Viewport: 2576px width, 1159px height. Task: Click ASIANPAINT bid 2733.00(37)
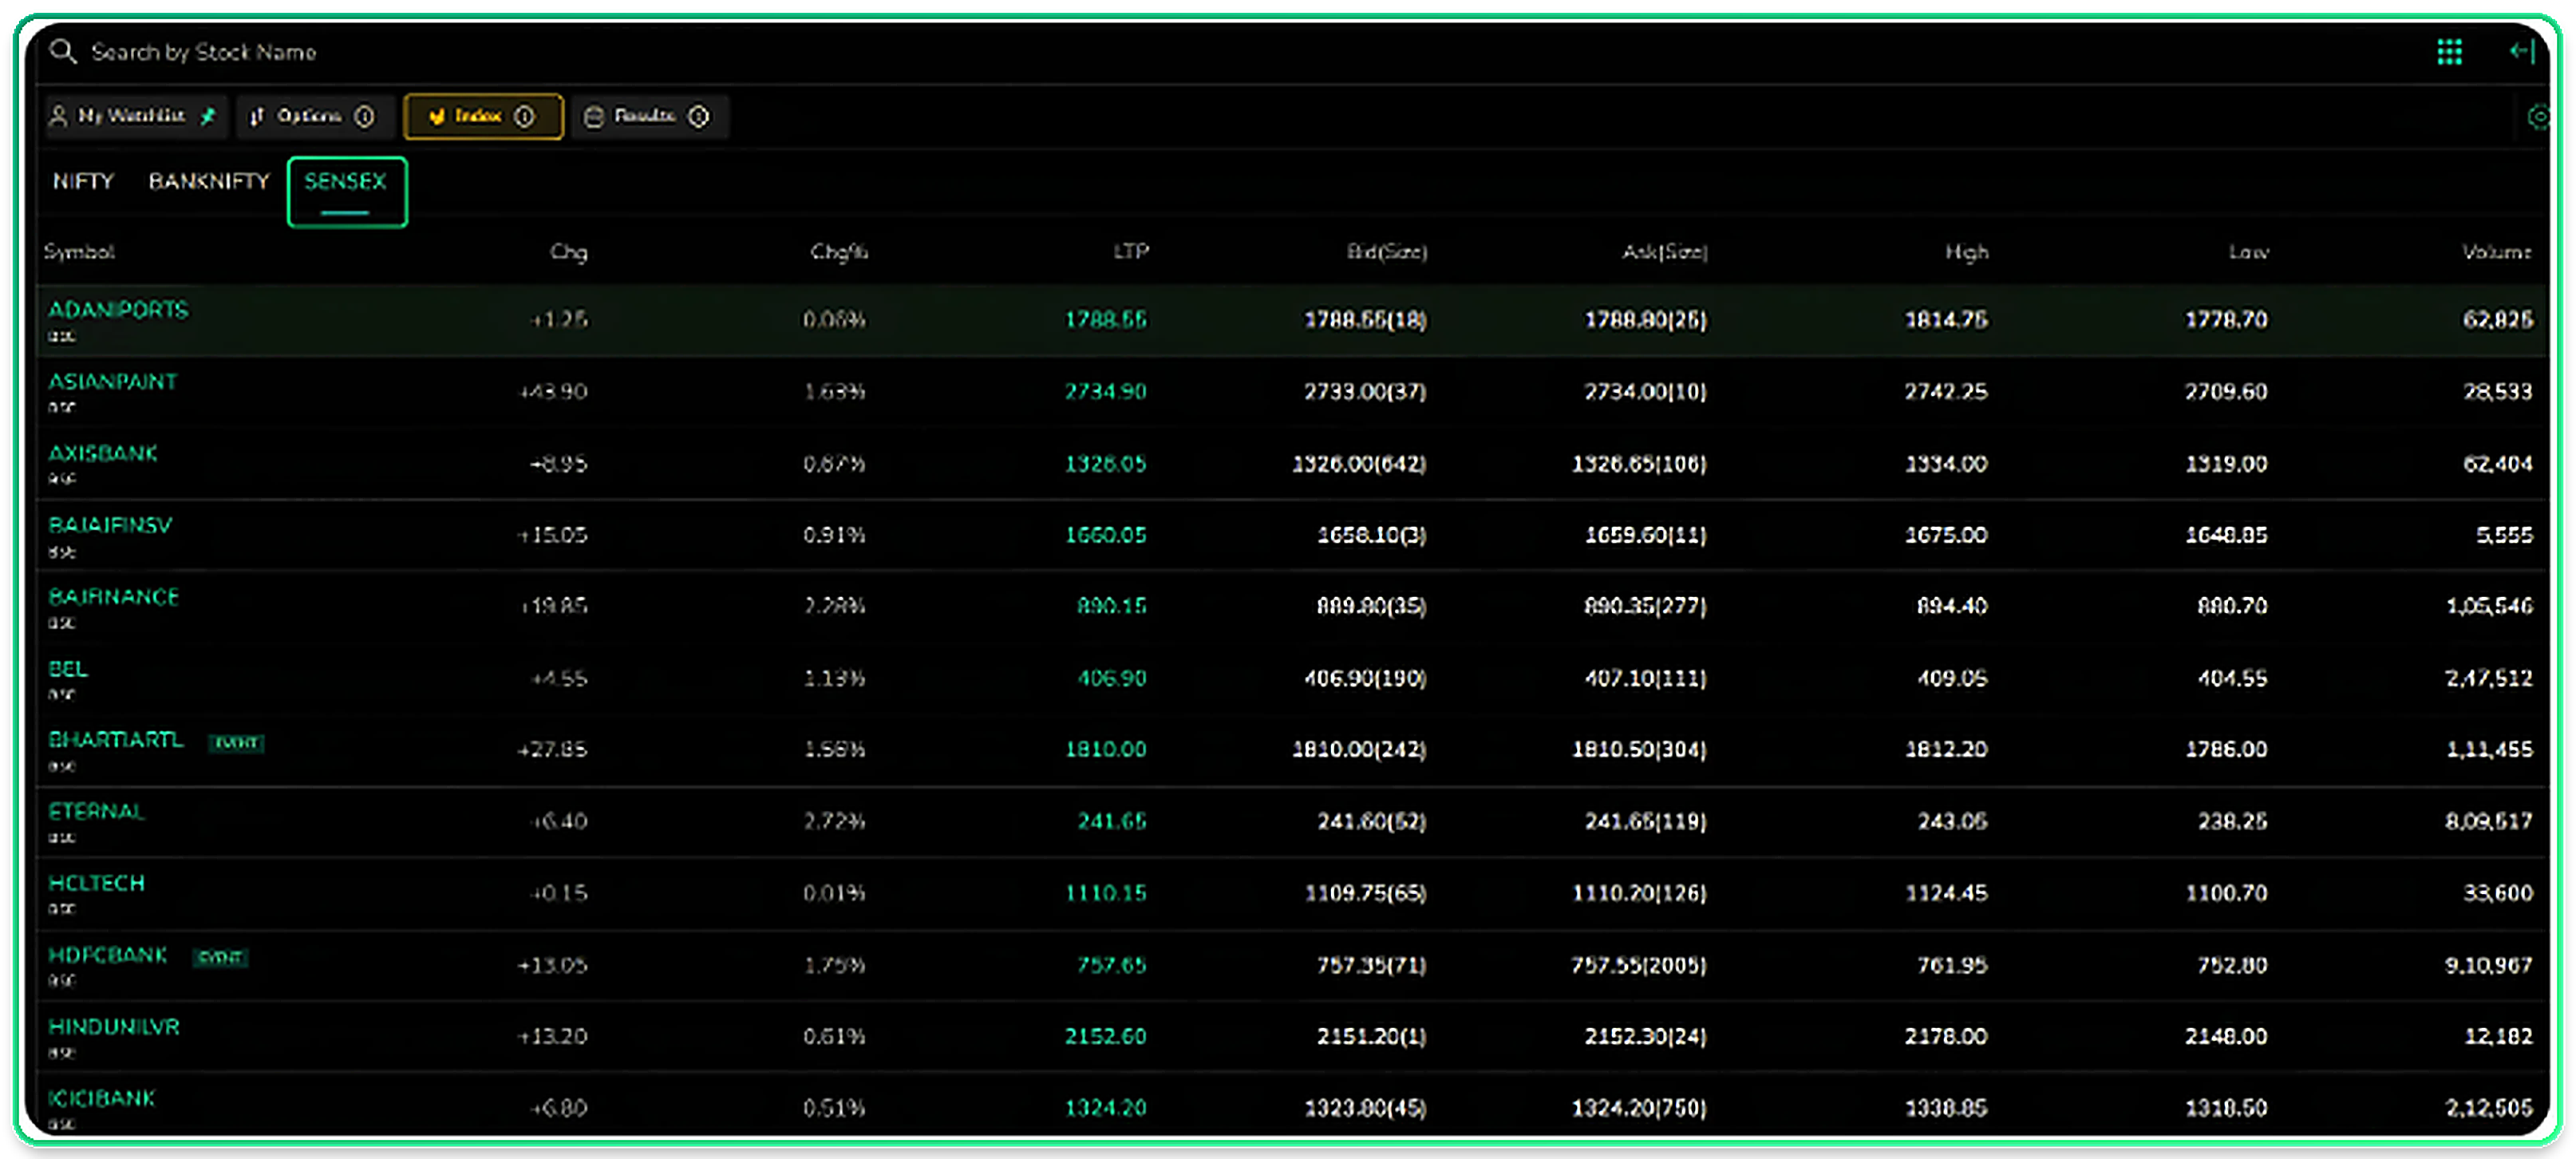click(x=1365, y=392)
